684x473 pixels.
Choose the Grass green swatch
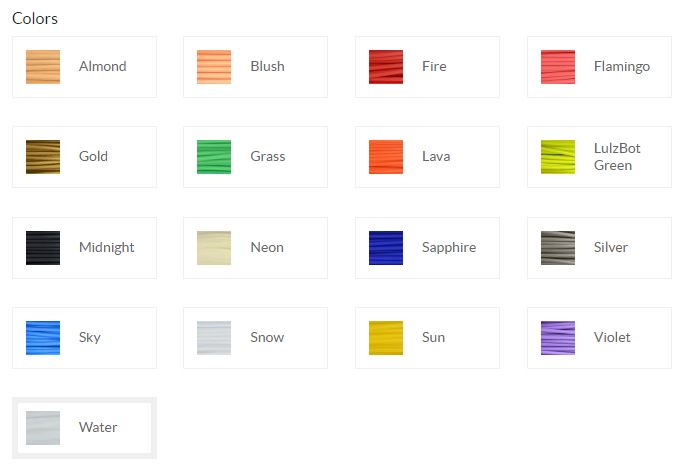click(x=214, y=157)
